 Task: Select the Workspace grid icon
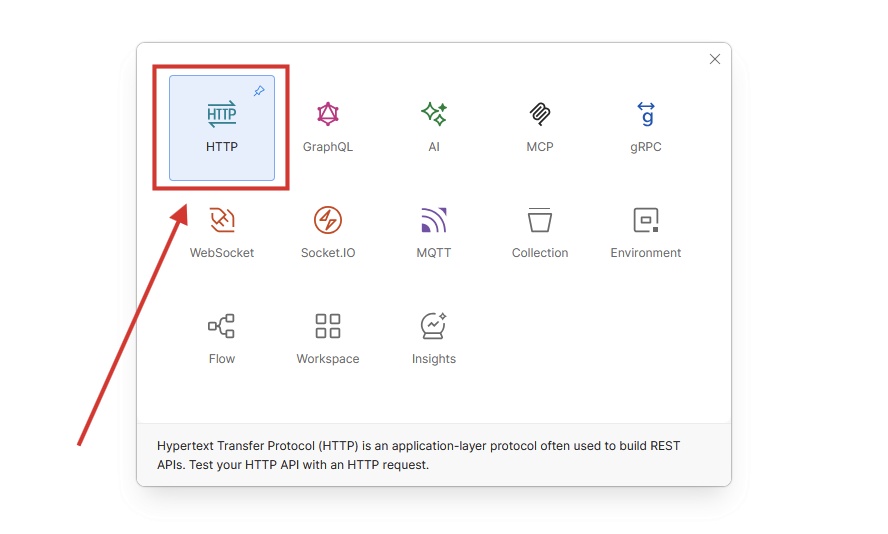coord(328,326)
